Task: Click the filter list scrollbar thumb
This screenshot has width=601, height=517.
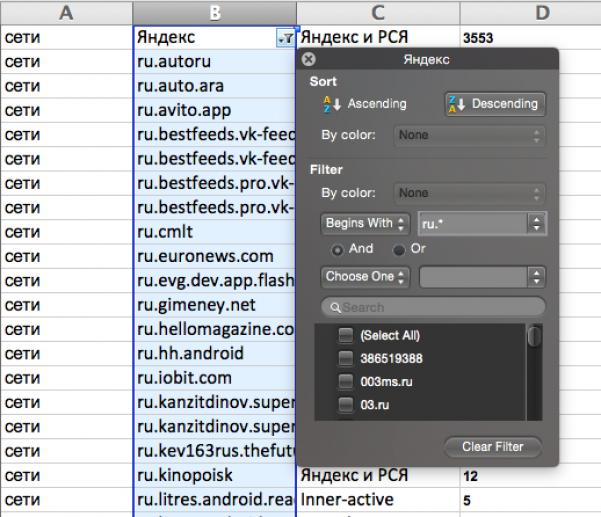Action: [534, 336]
